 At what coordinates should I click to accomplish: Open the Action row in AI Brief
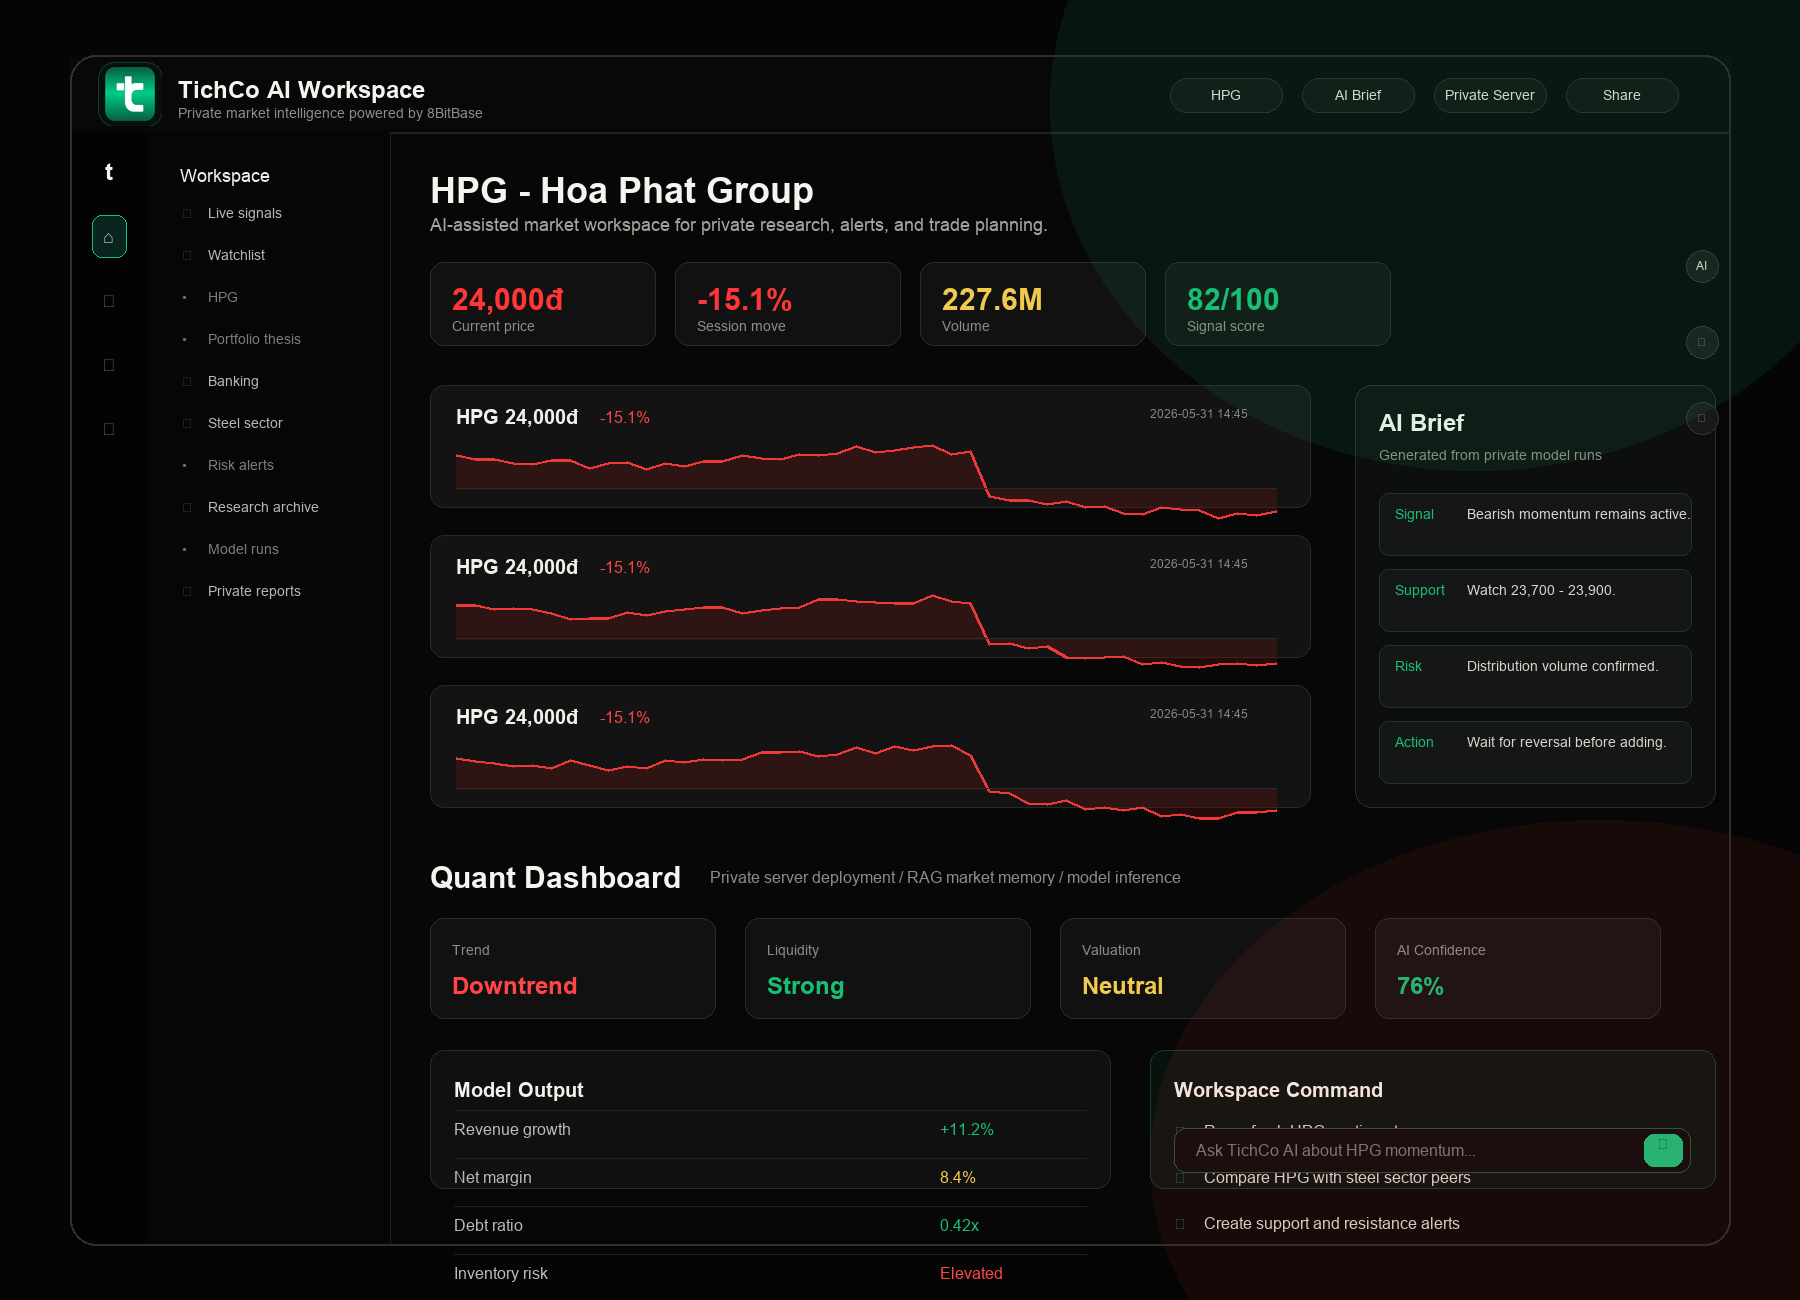pos(1535,752)
